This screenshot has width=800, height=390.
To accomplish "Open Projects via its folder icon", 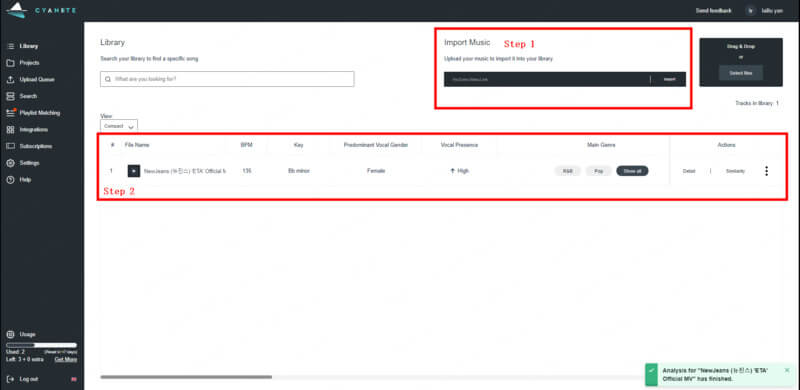I will coord(10,63).
